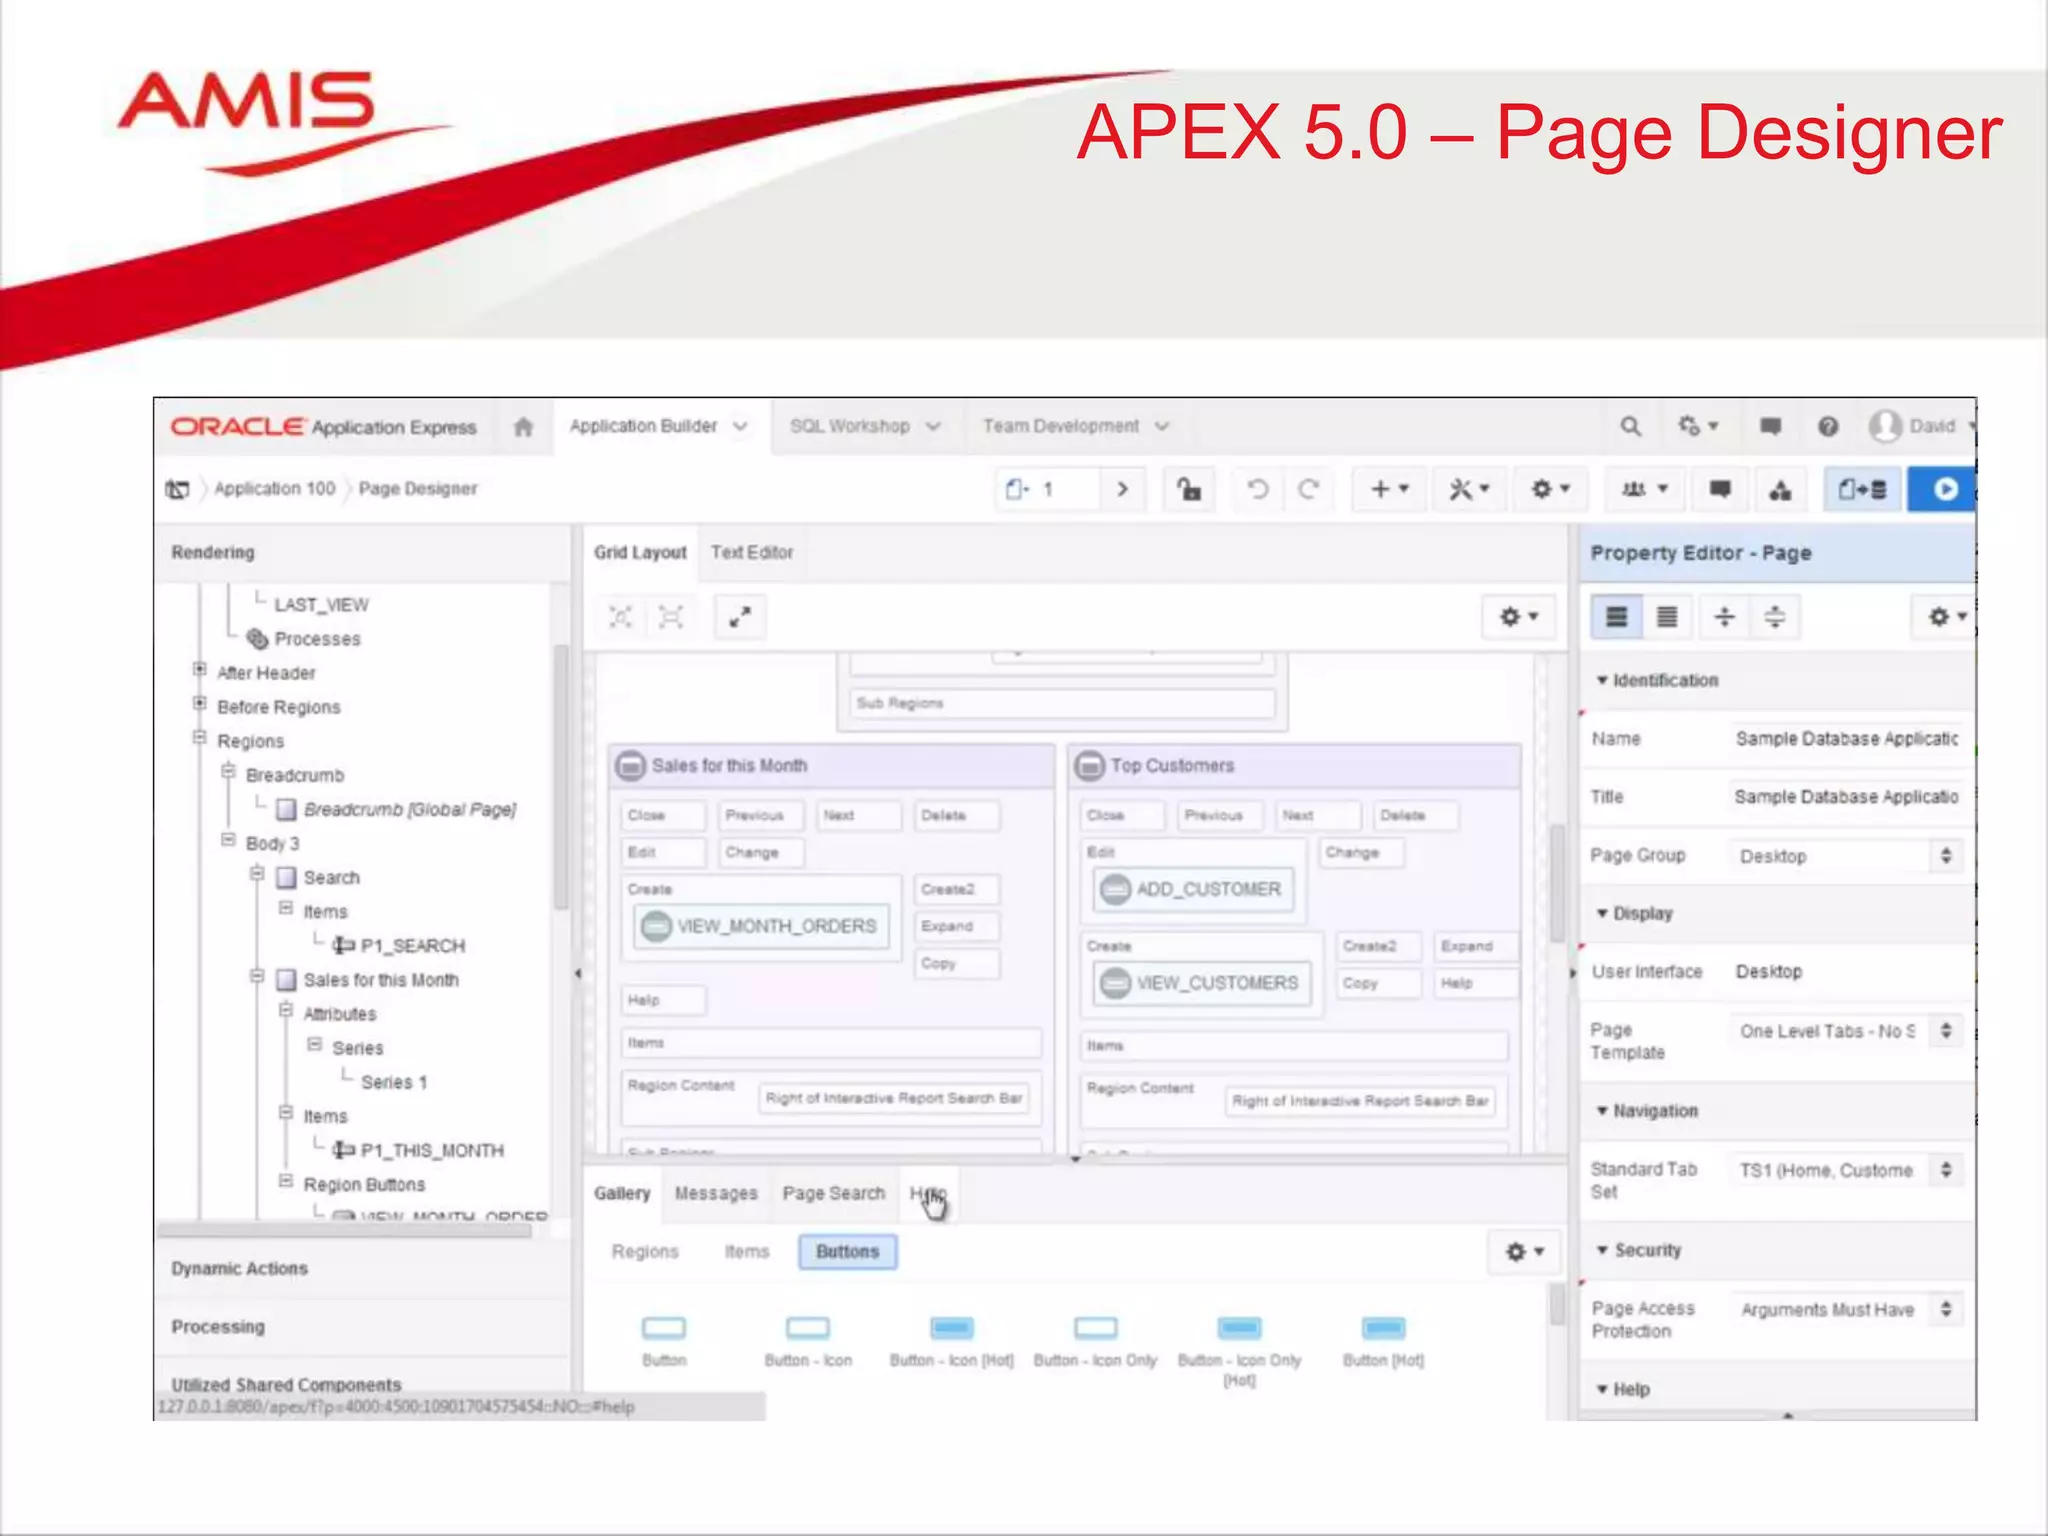2048x1536 pixels.
Task: Open the Dynamic Actions panel
Action: (x=239, y=1269)
